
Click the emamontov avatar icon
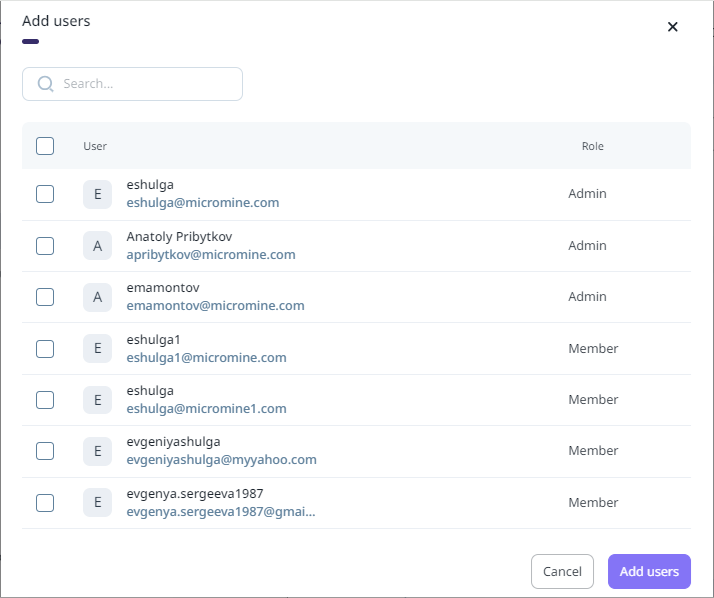[97, 297]
